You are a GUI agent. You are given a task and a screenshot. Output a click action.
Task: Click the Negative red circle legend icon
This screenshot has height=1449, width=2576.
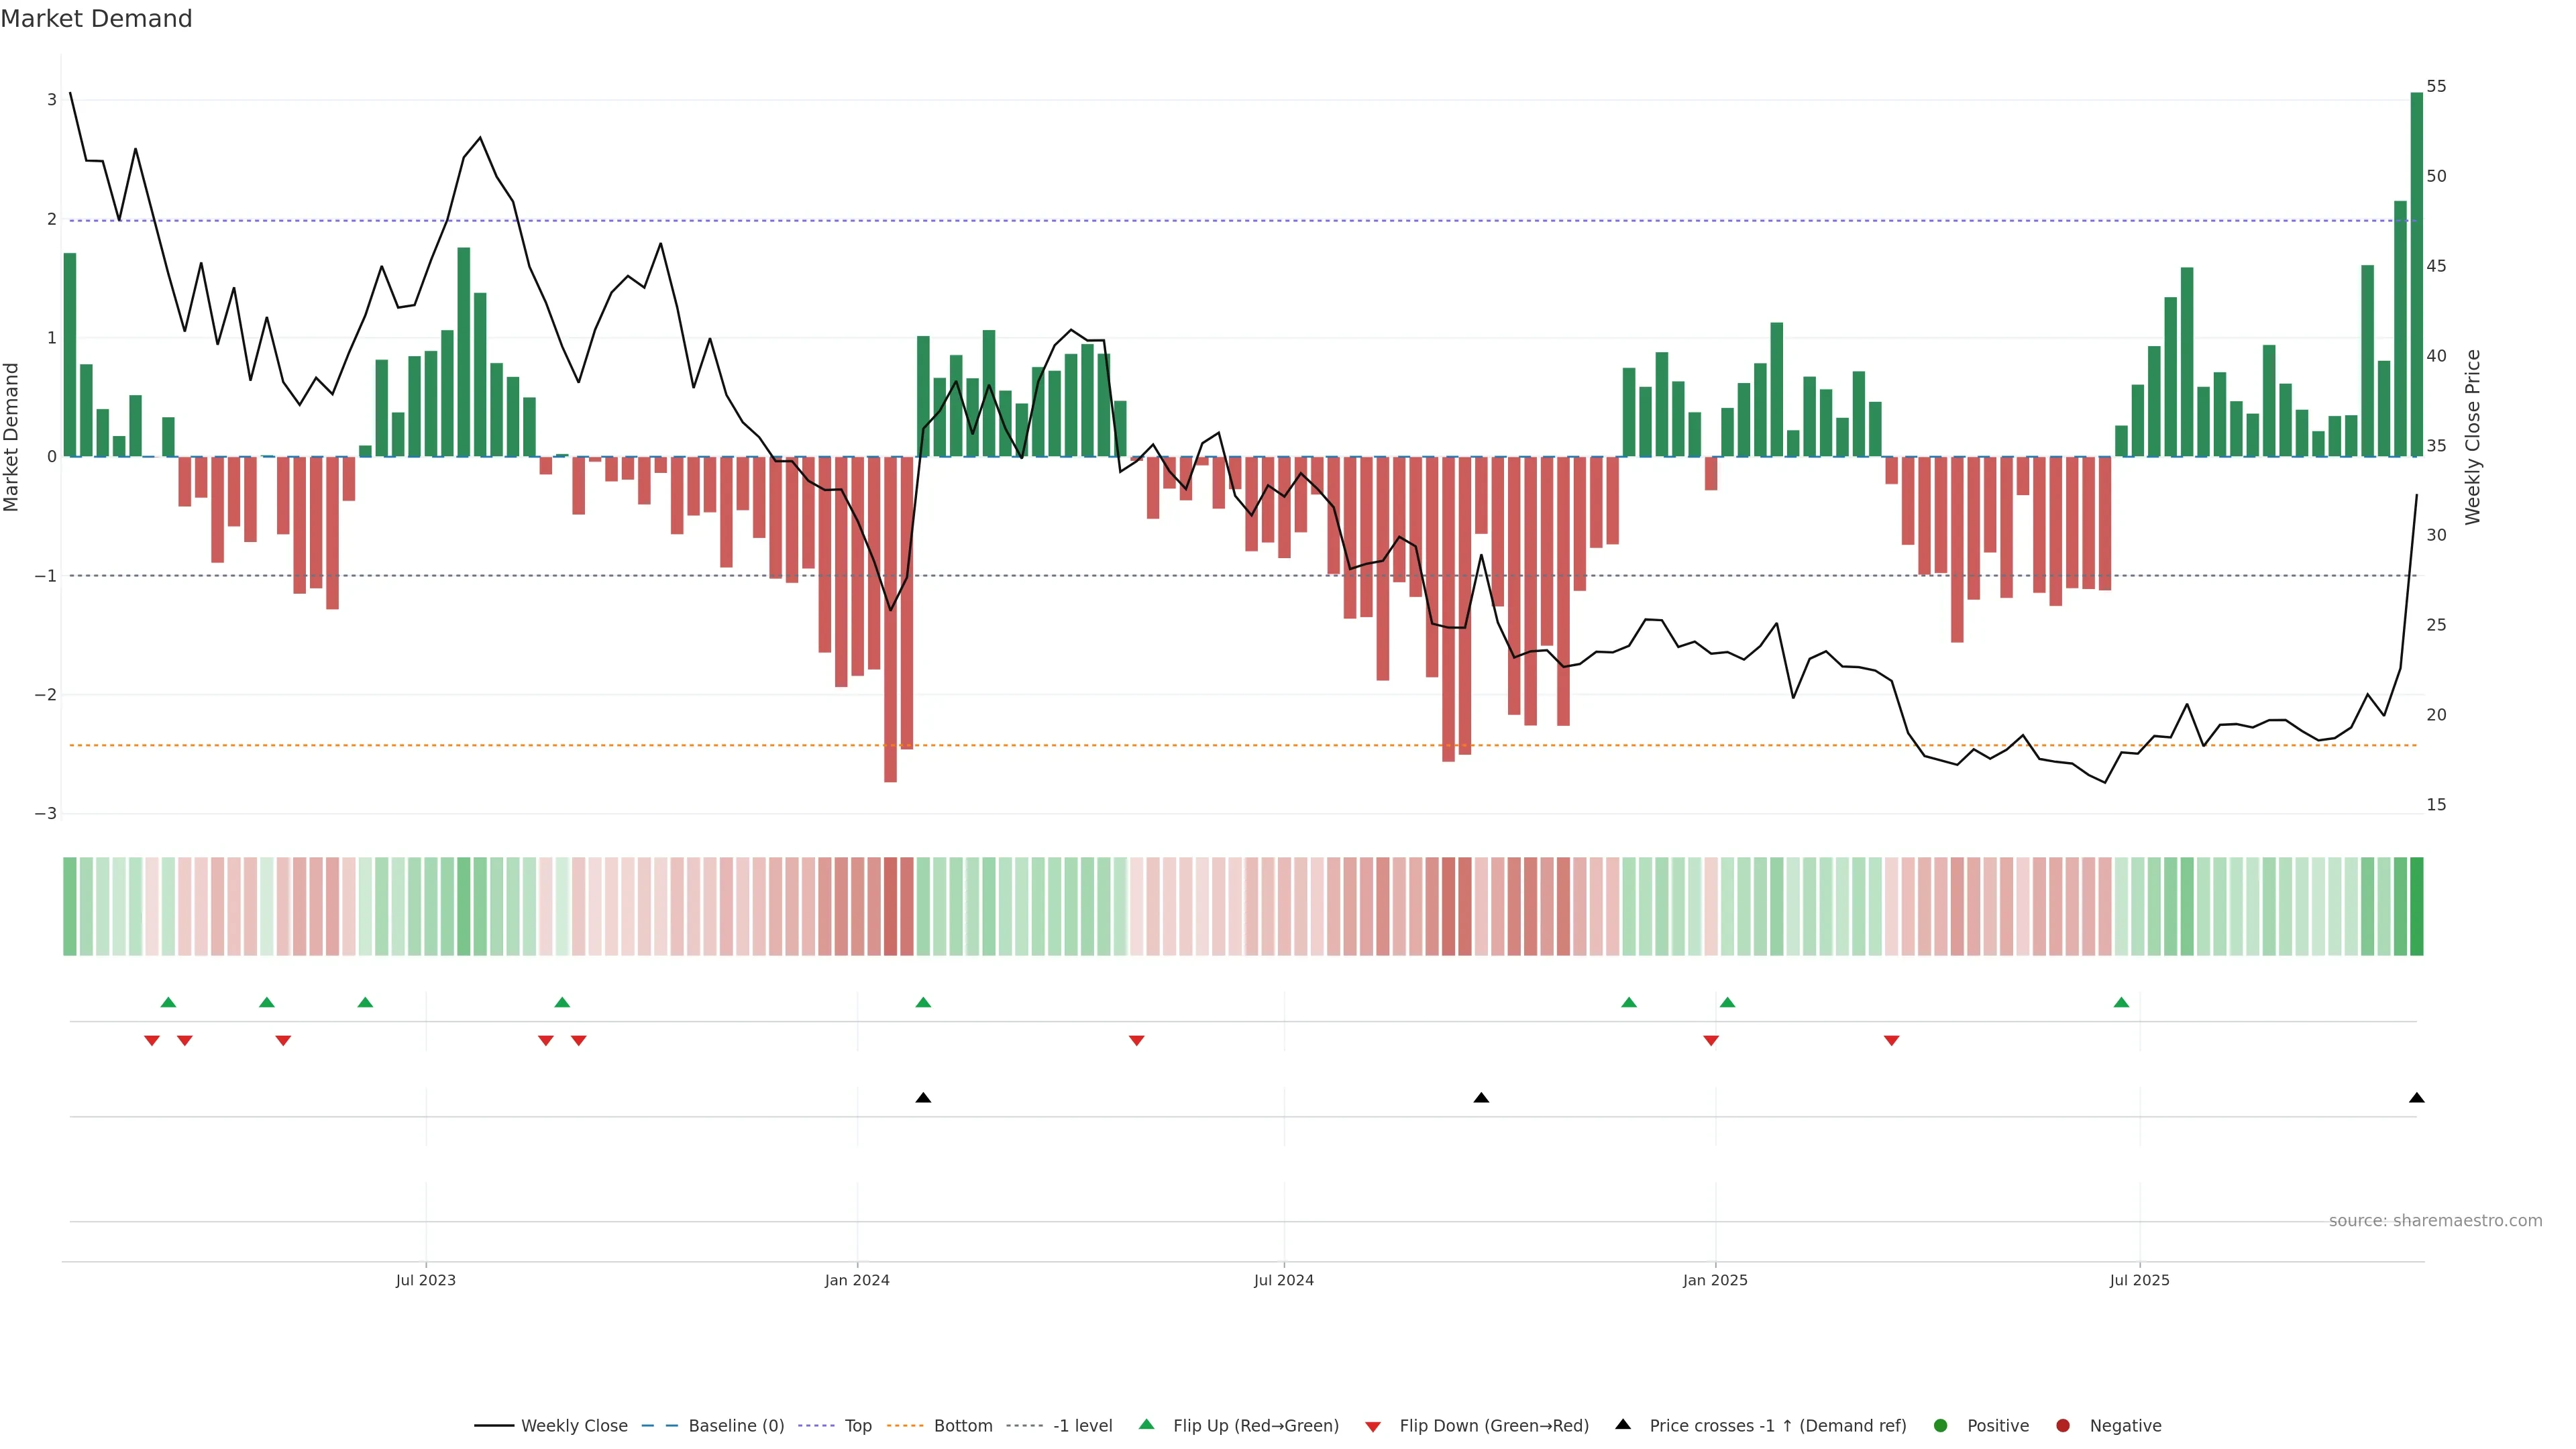point(2063,1426)
